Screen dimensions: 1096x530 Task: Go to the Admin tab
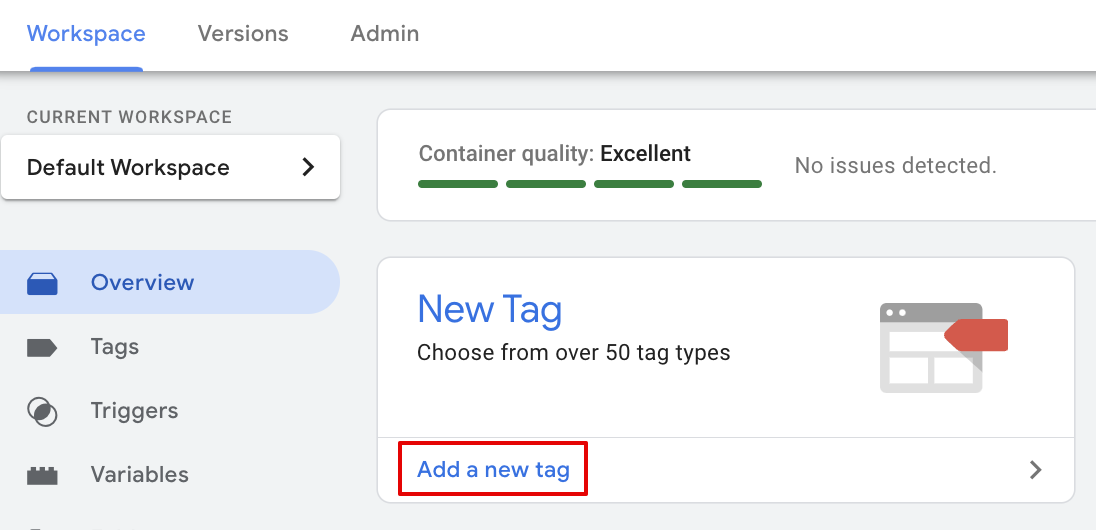tap(385, 34)
